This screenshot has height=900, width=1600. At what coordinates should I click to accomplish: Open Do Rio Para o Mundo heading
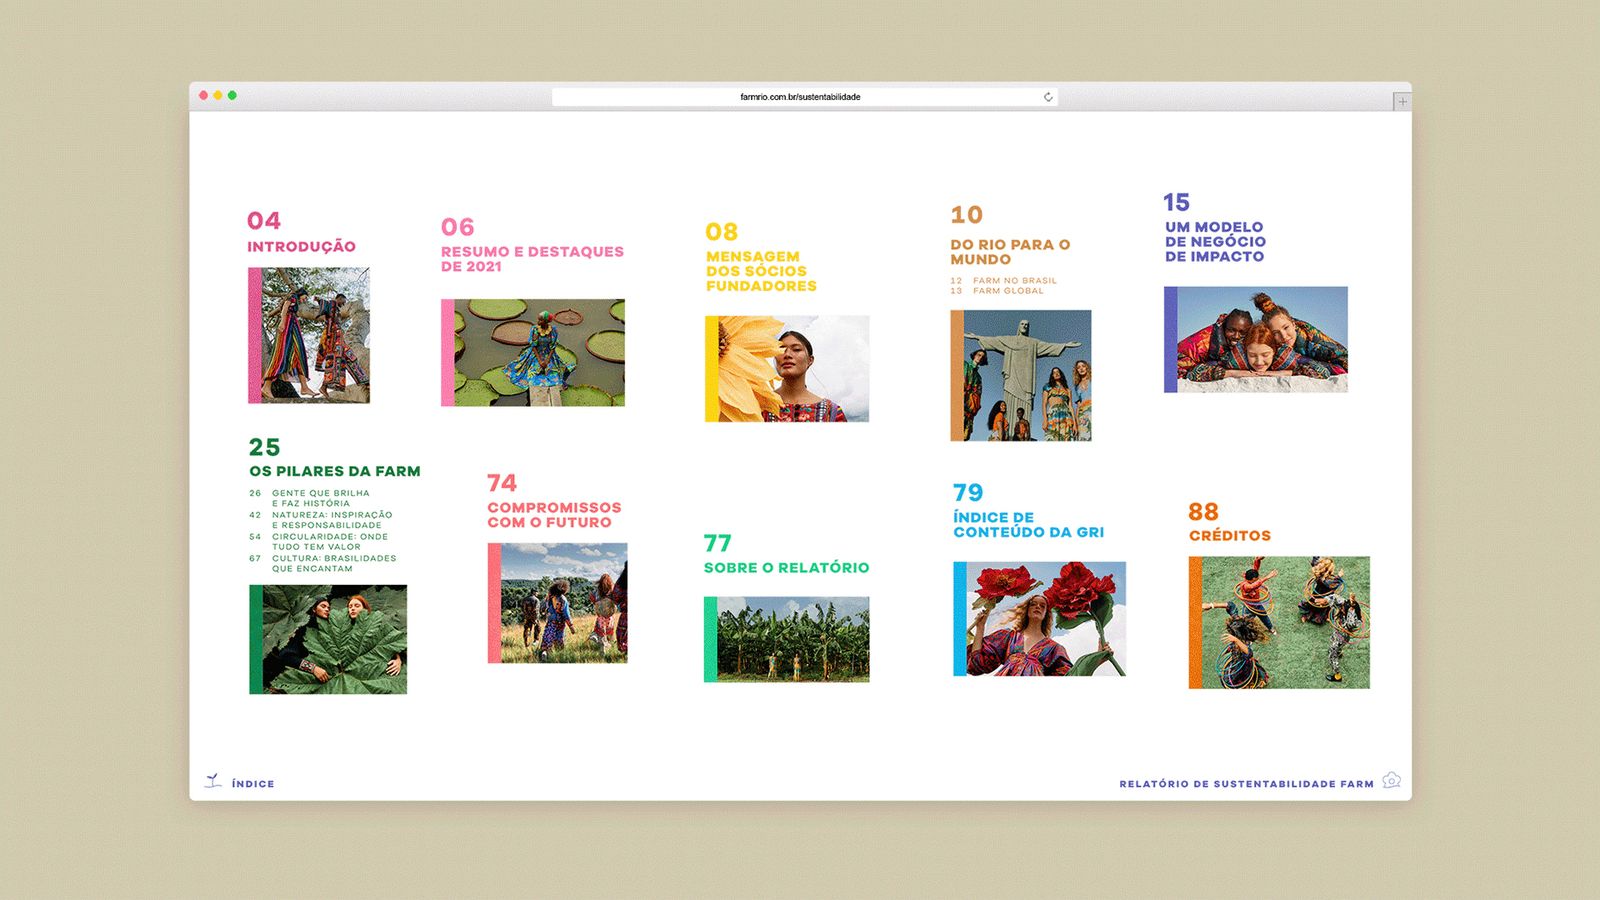pyautogui.click(x=1010, y=252)
